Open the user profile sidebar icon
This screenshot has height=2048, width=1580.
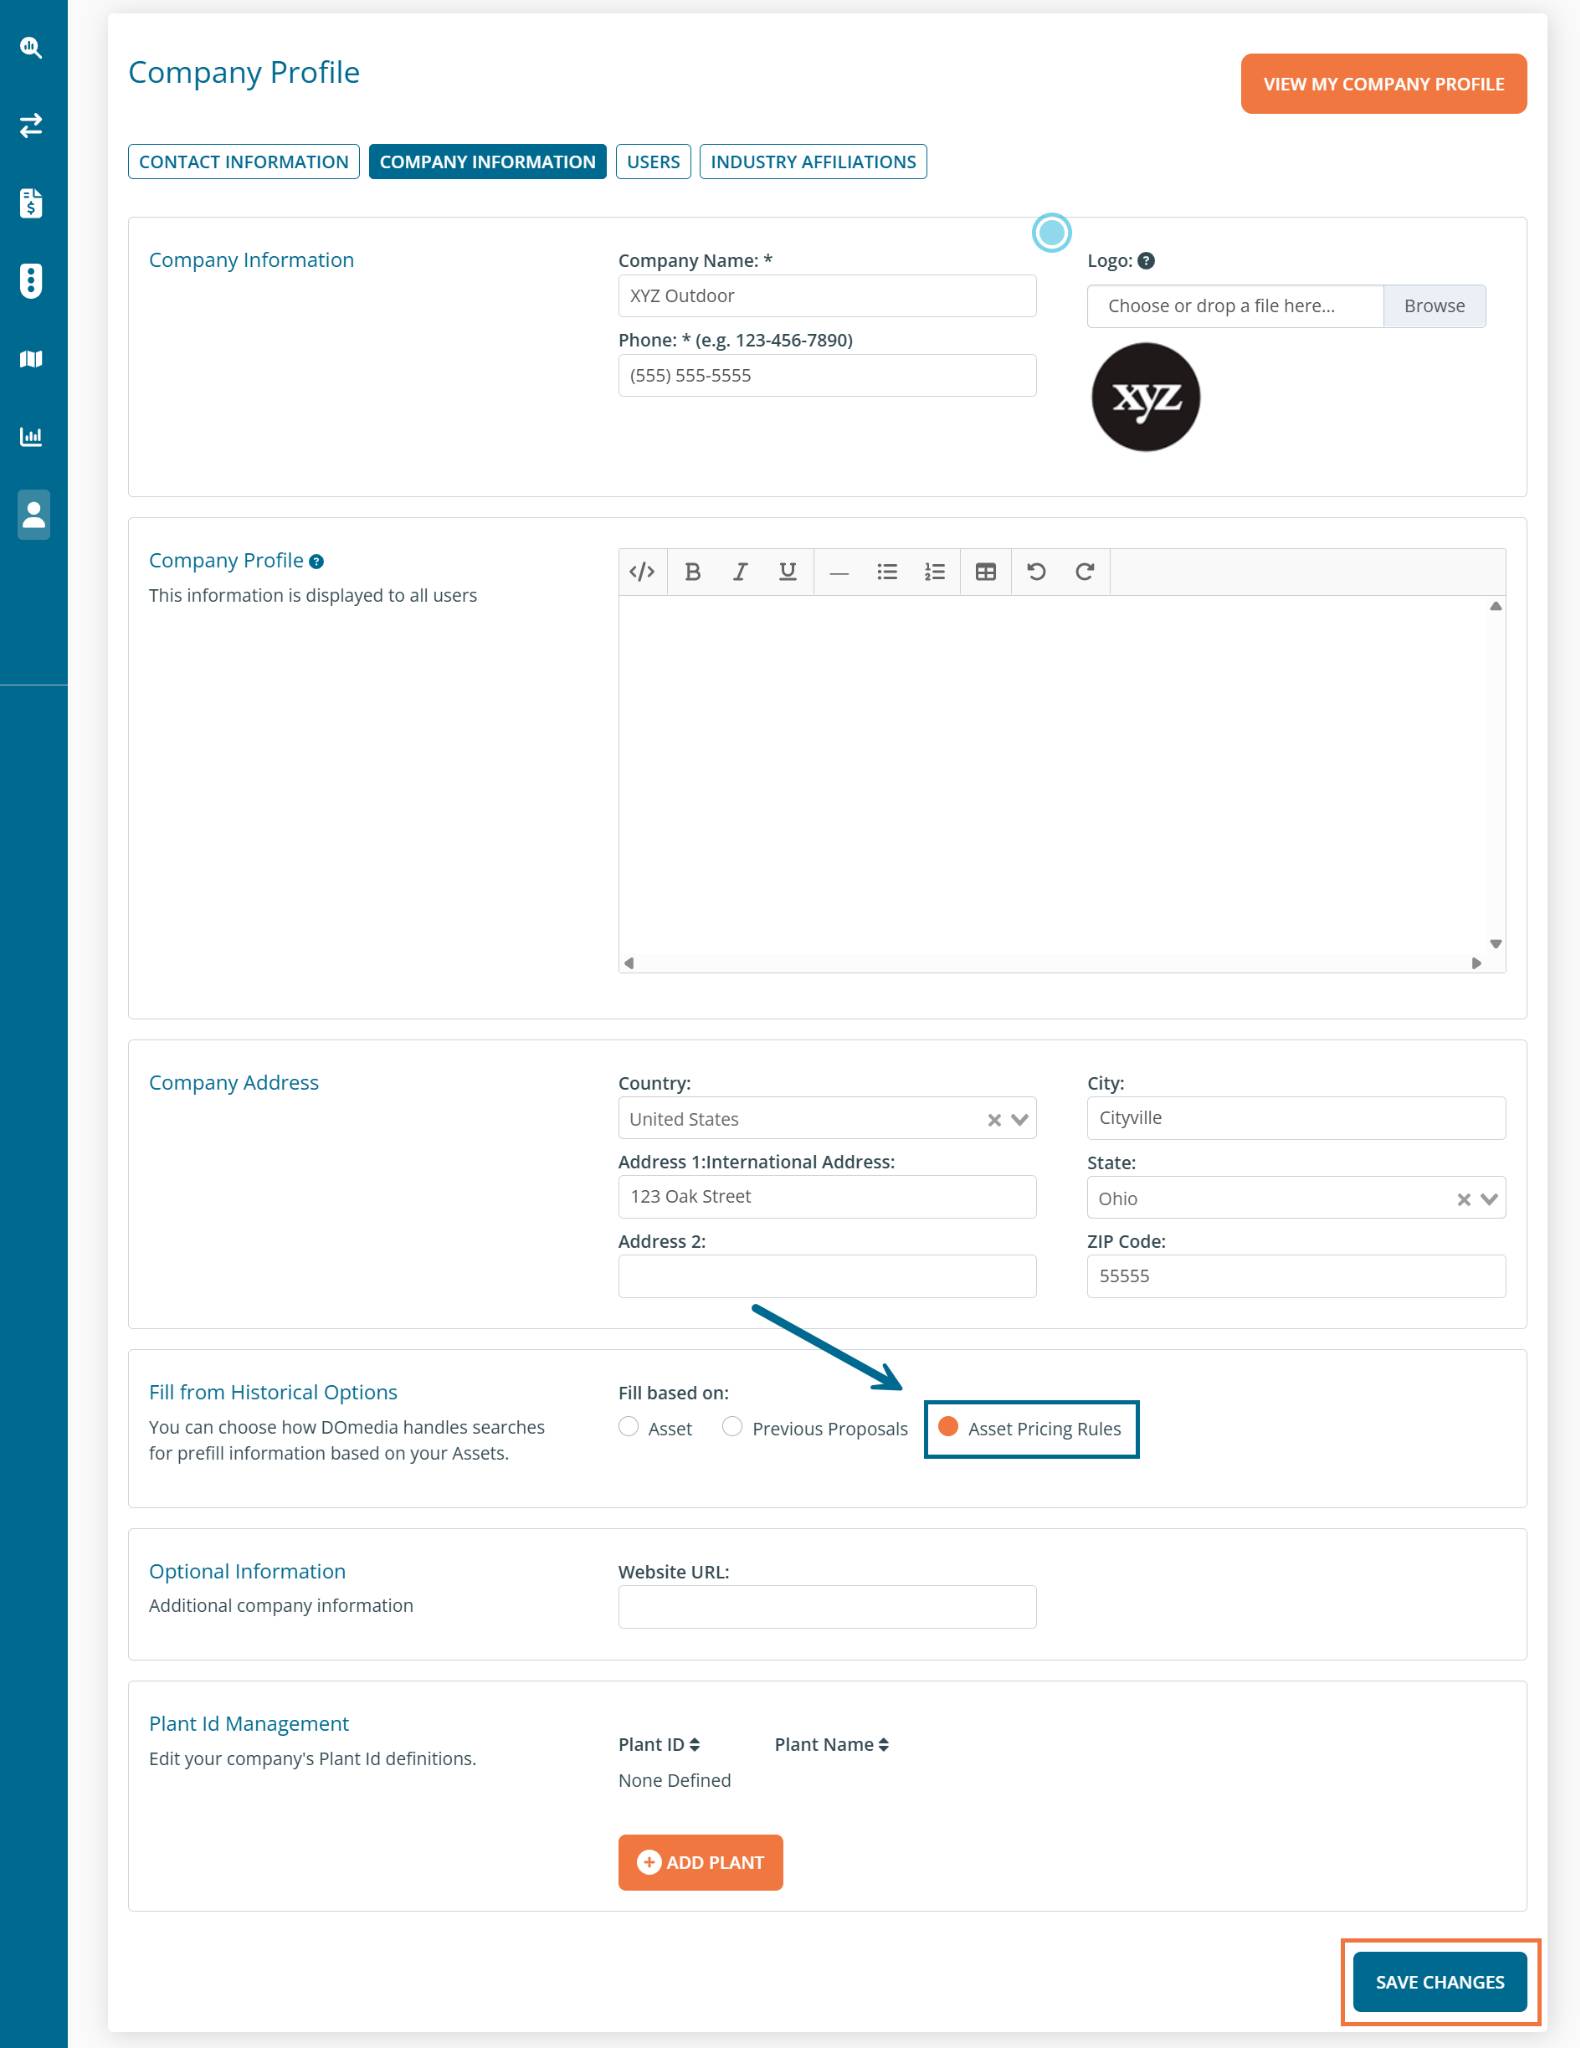coord(33,514)
